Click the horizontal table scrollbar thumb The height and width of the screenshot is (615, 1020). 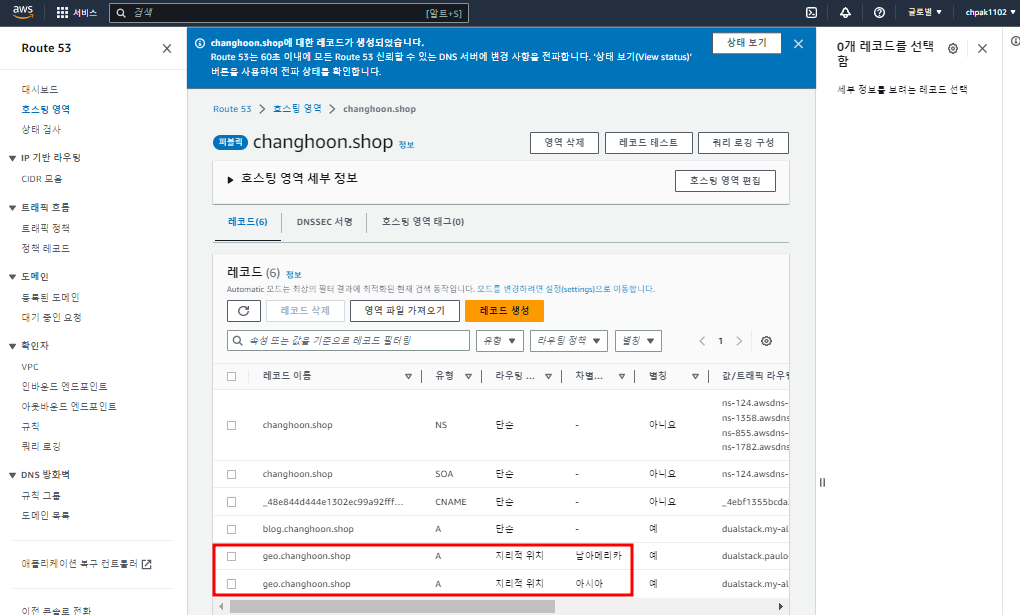pyautogui.click(x=392, y=607)
